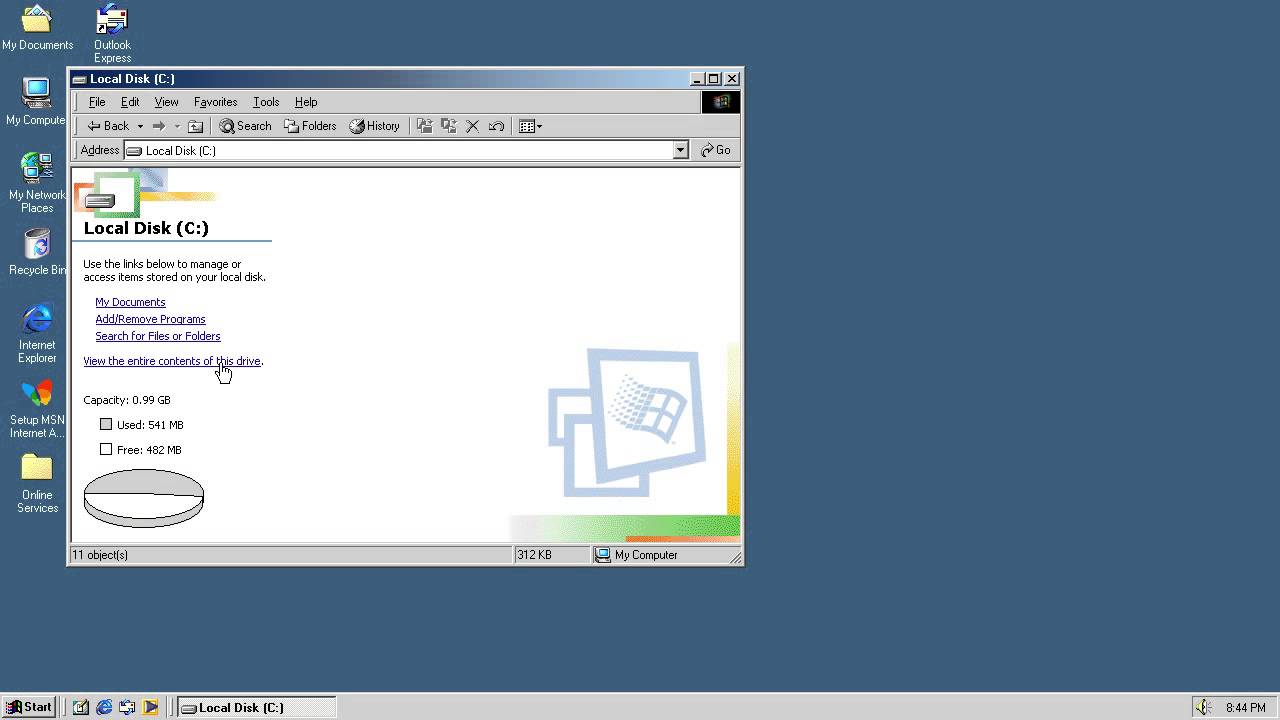Click the Windows logo throbber icon
This screenshot has height=720, width=1280.
point(721,102)
